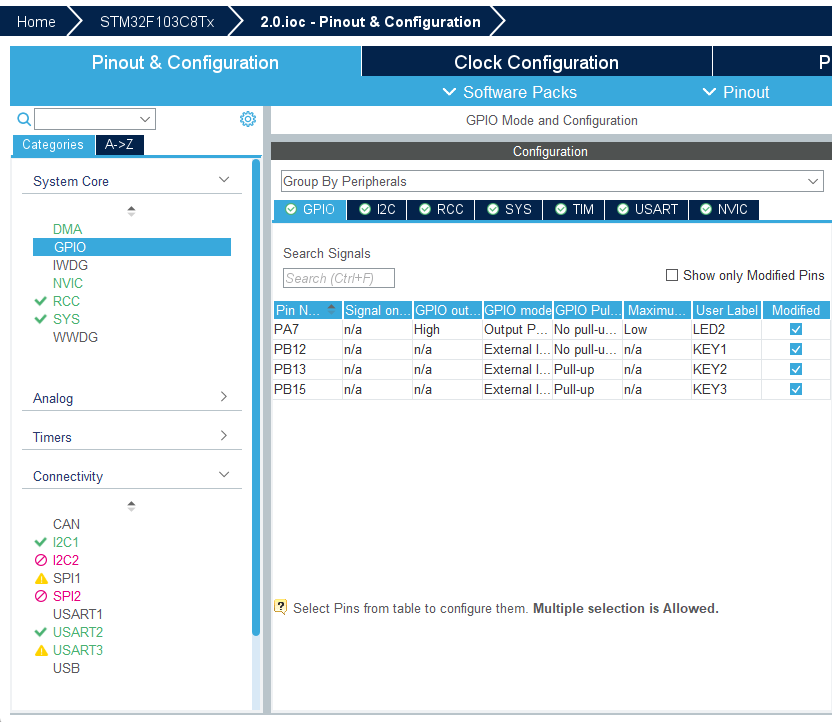Open the RCC configuration tab
The width and height of the screenshot is (832, 722).
tap(441, 210)
